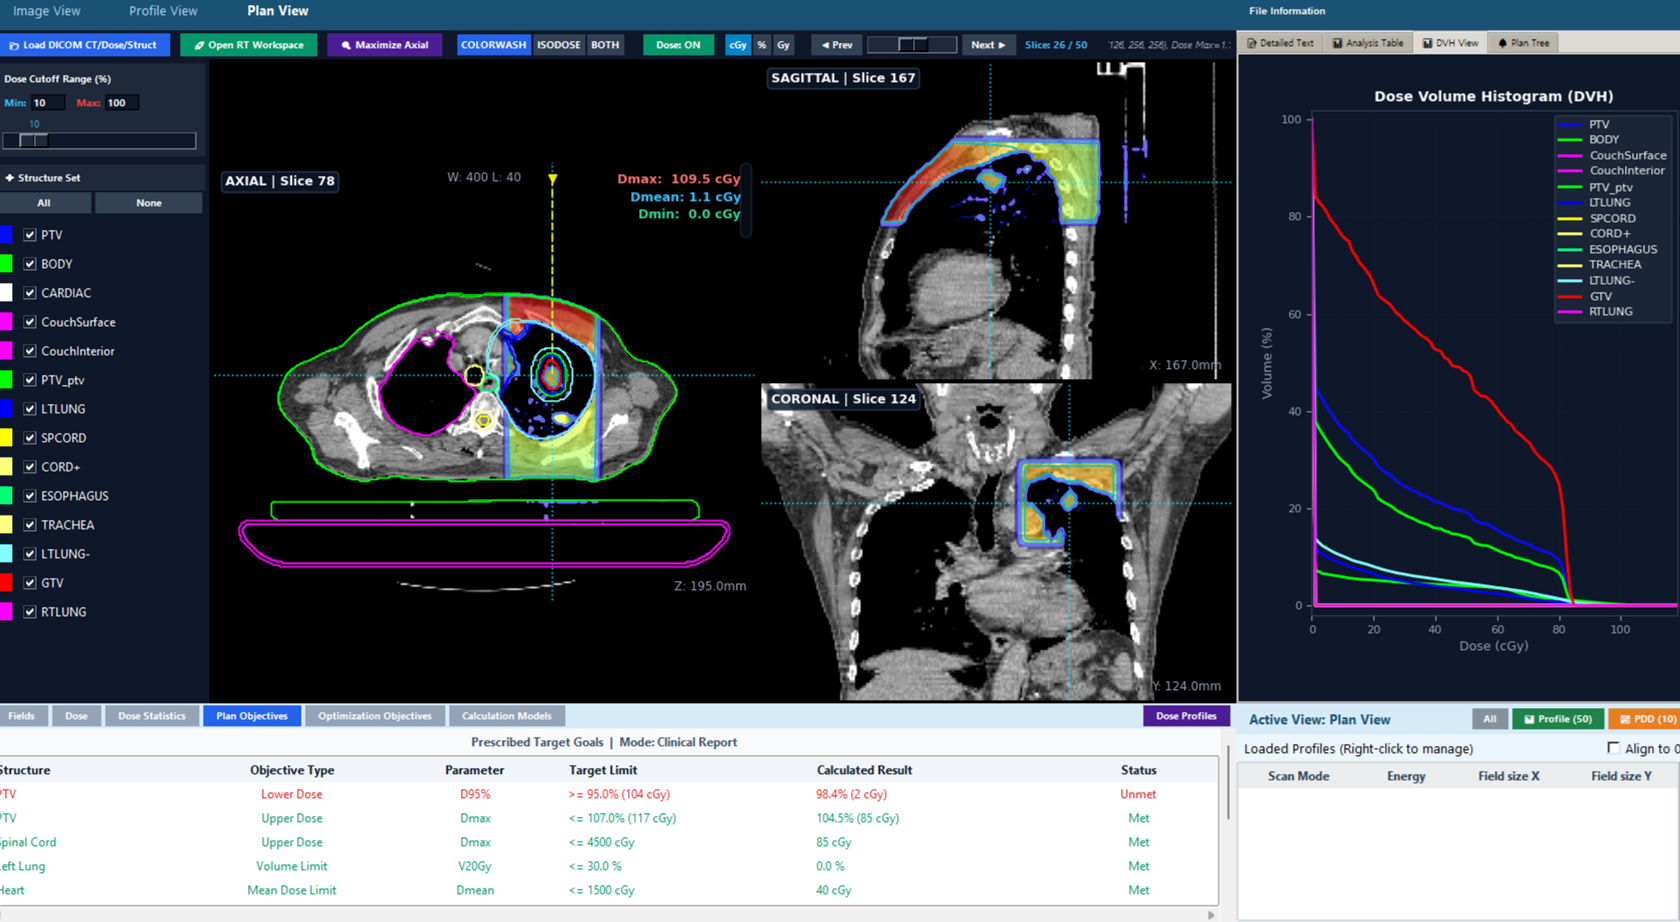
Task: Click Maximize Axial button
Action: click(x=384, y=45)
